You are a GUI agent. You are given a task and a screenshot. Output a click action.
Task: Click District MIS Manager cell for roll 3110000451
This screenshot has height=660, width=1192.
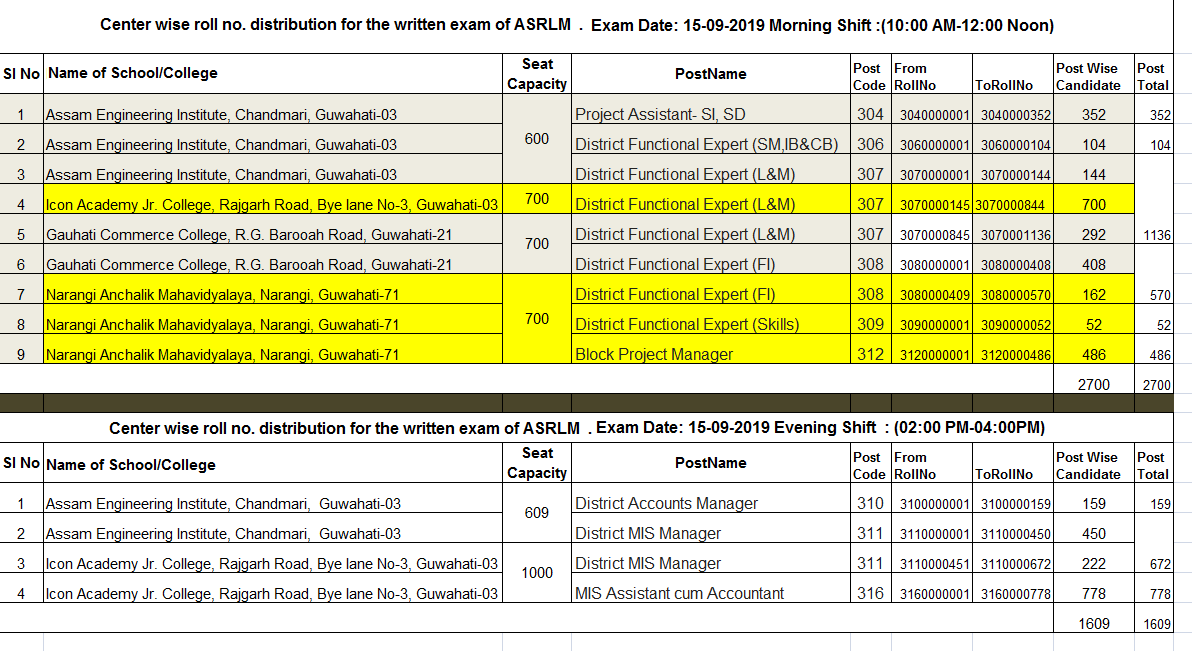pos(711,558)
